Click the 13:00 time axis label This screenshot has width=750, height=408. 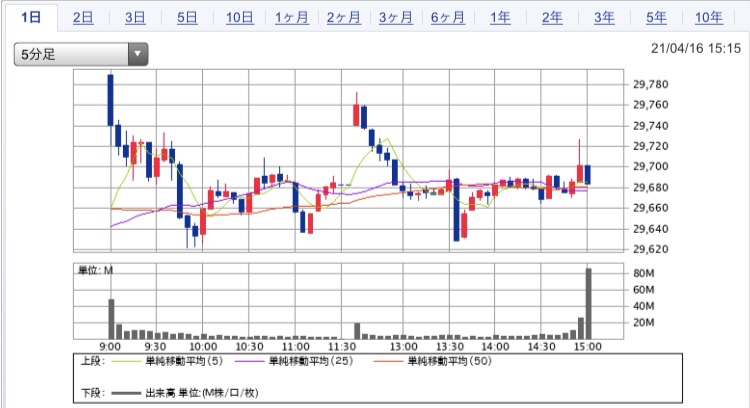403,347
